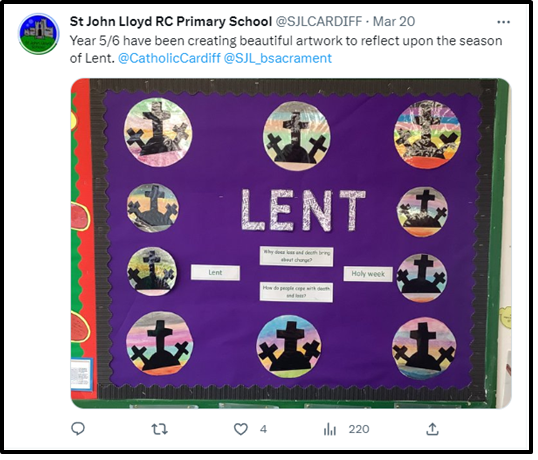Click the share upload icon
The height and width of the screenshot is (460, 538).
[x=432, y=429]
